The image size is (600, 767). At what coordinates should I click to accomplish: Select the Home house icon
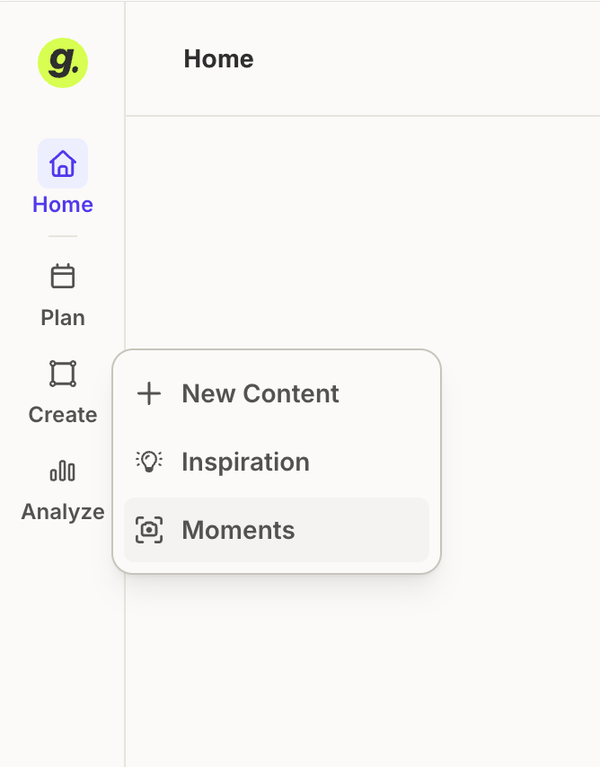tap(63, 163)
